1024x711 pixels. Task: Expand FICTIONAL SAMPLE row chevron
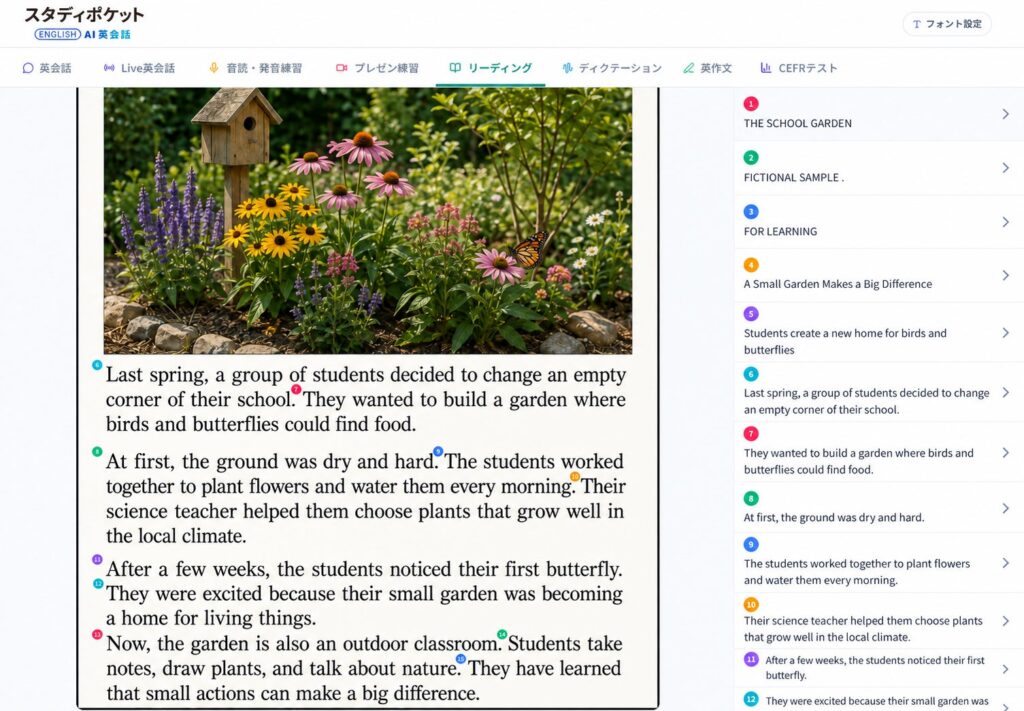[1006, 168]
